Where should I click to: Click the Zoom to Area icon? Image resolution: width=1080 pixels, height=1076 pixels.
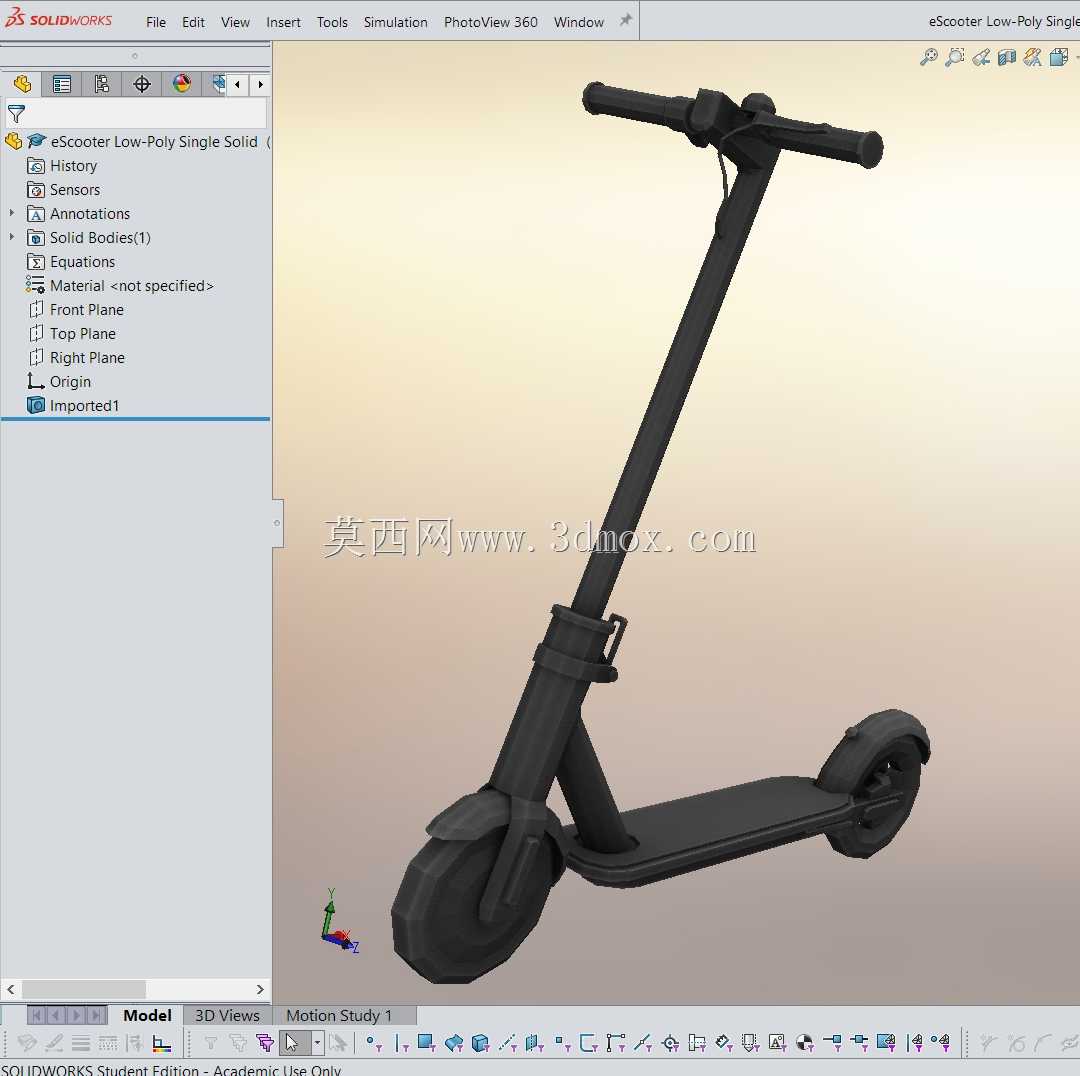tap(955, 57)
